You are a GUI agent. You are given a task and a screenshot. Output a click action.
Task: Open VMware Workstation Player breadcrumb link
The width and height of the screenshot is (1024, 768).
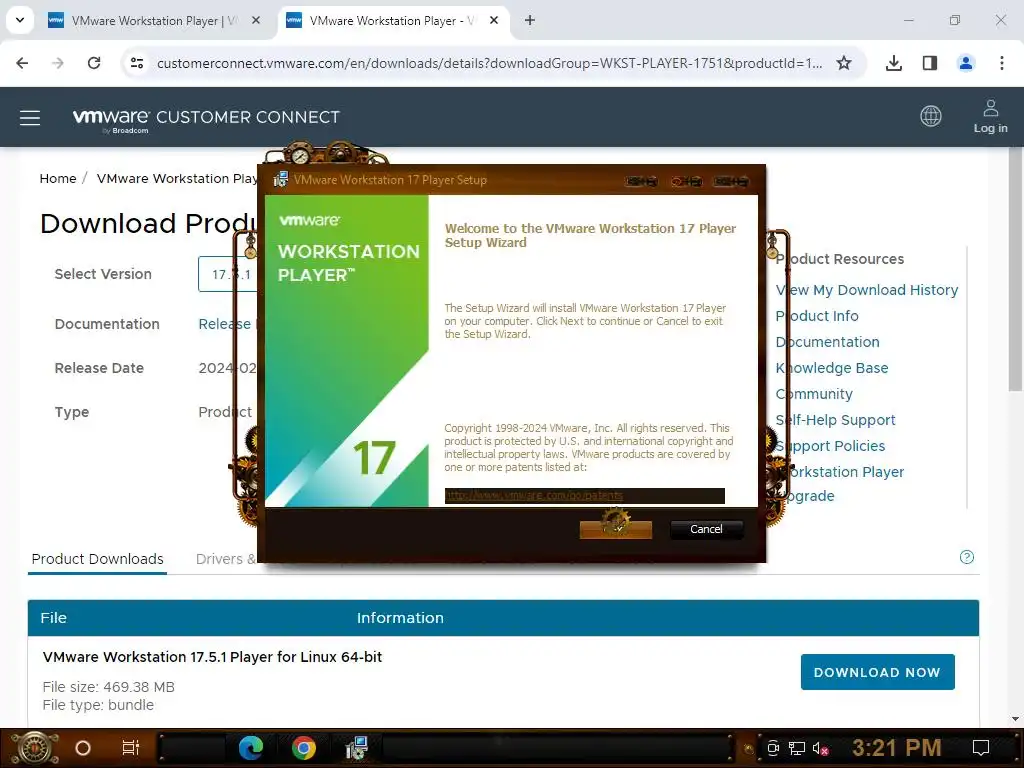coord(176,178)
